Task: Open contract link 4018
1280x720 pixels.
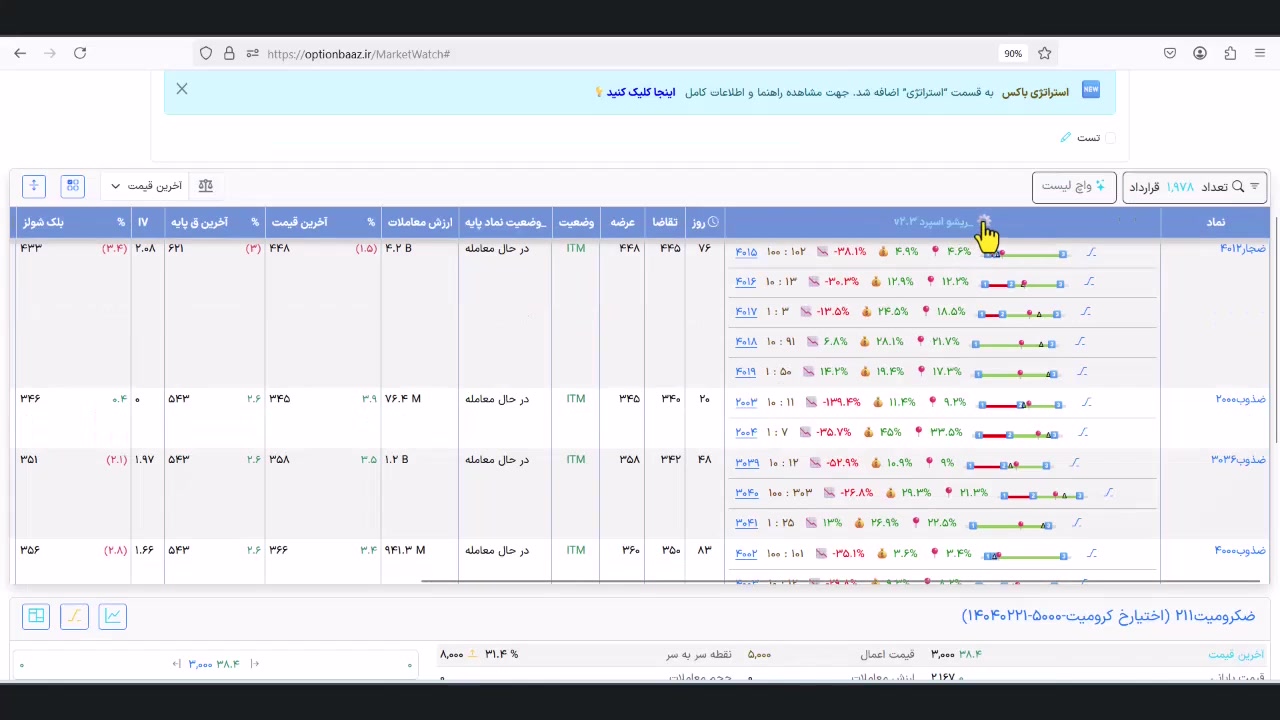Action: 746,342
